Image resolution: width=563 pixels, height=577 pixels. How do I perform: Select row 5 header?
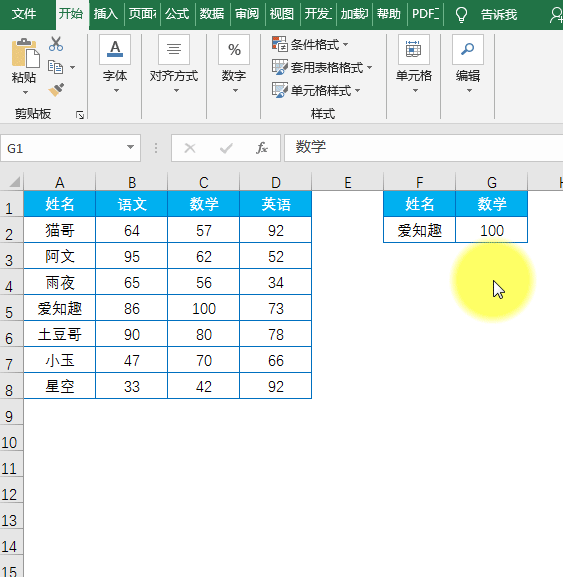point(11,308)
